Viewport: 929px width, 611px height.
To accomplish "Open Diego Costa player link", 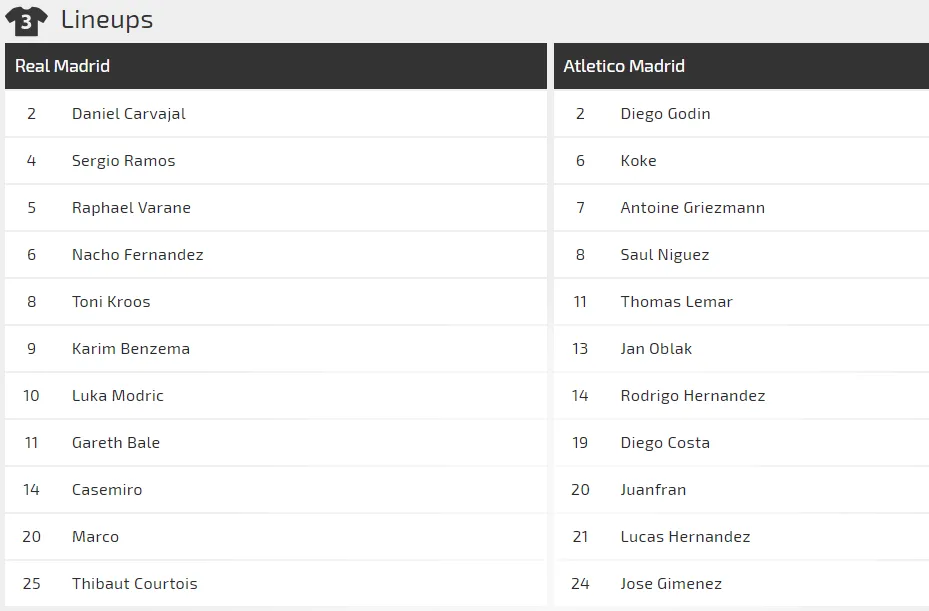I will [665, 443].
